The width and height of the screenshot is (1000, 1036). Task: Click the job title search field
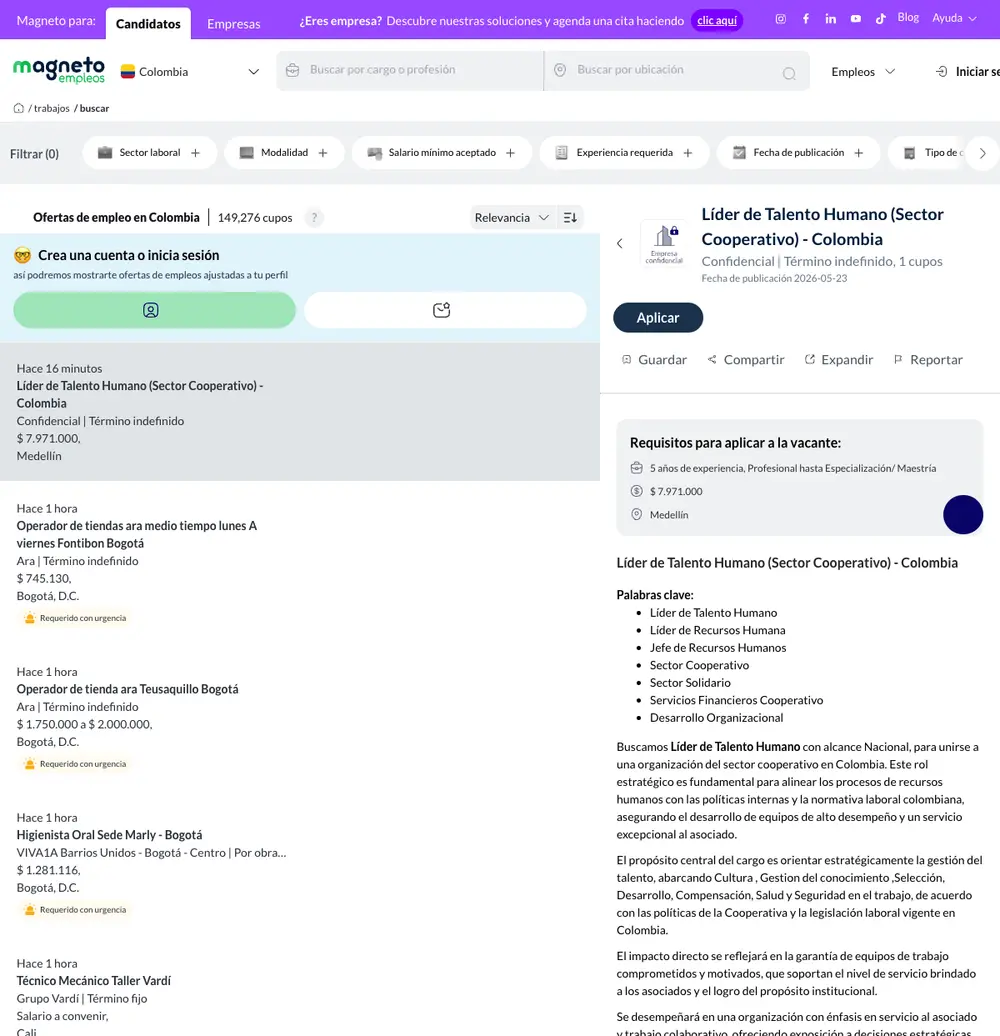410,70
